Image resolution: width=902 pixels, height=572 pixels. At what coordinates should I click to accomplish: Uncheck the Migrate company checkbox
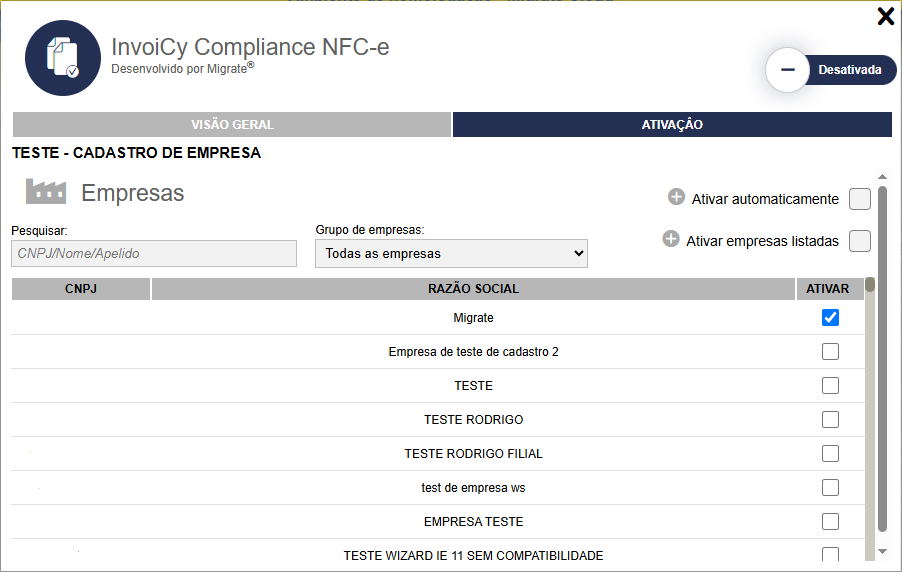pos(830,318)
